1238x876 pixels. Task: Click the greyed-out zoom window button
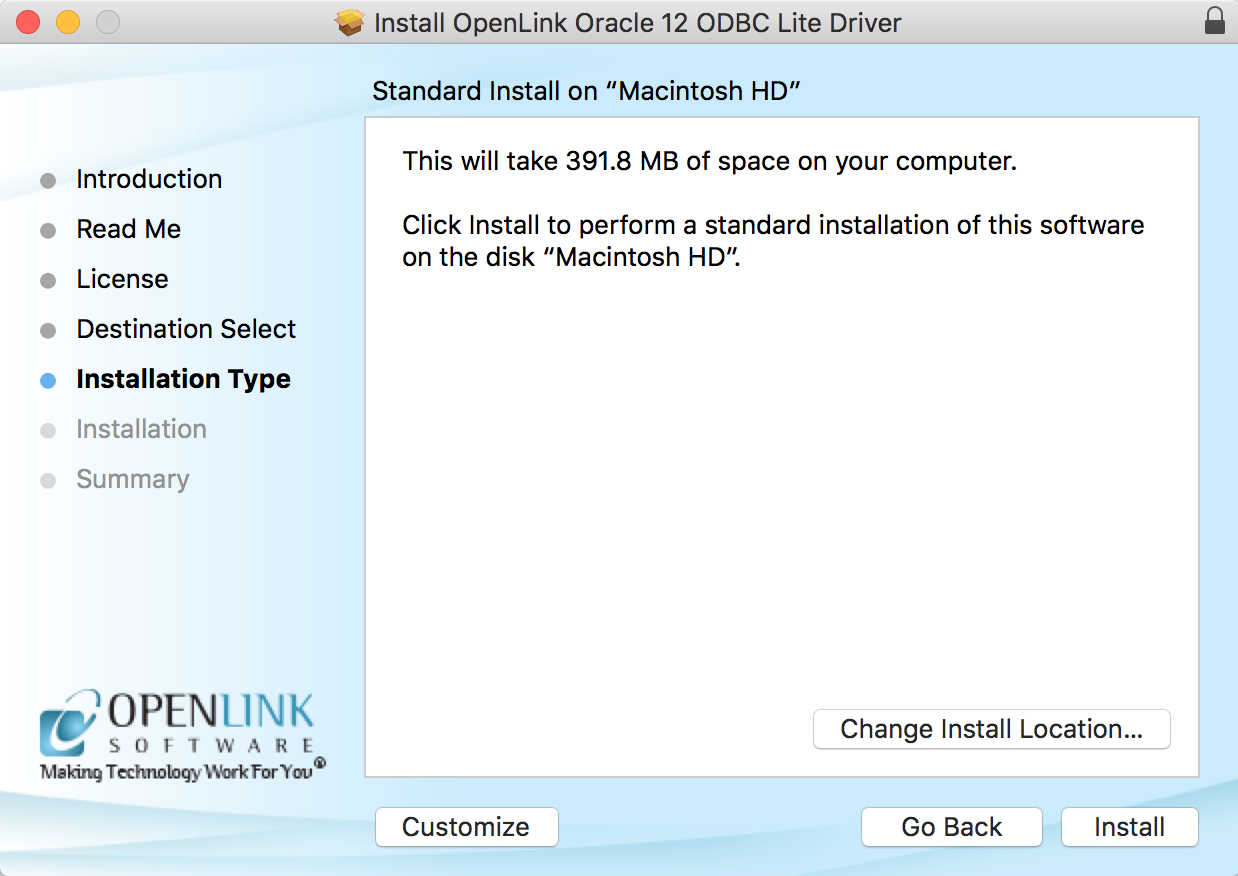pyautogui.click(x=106, y=22)
